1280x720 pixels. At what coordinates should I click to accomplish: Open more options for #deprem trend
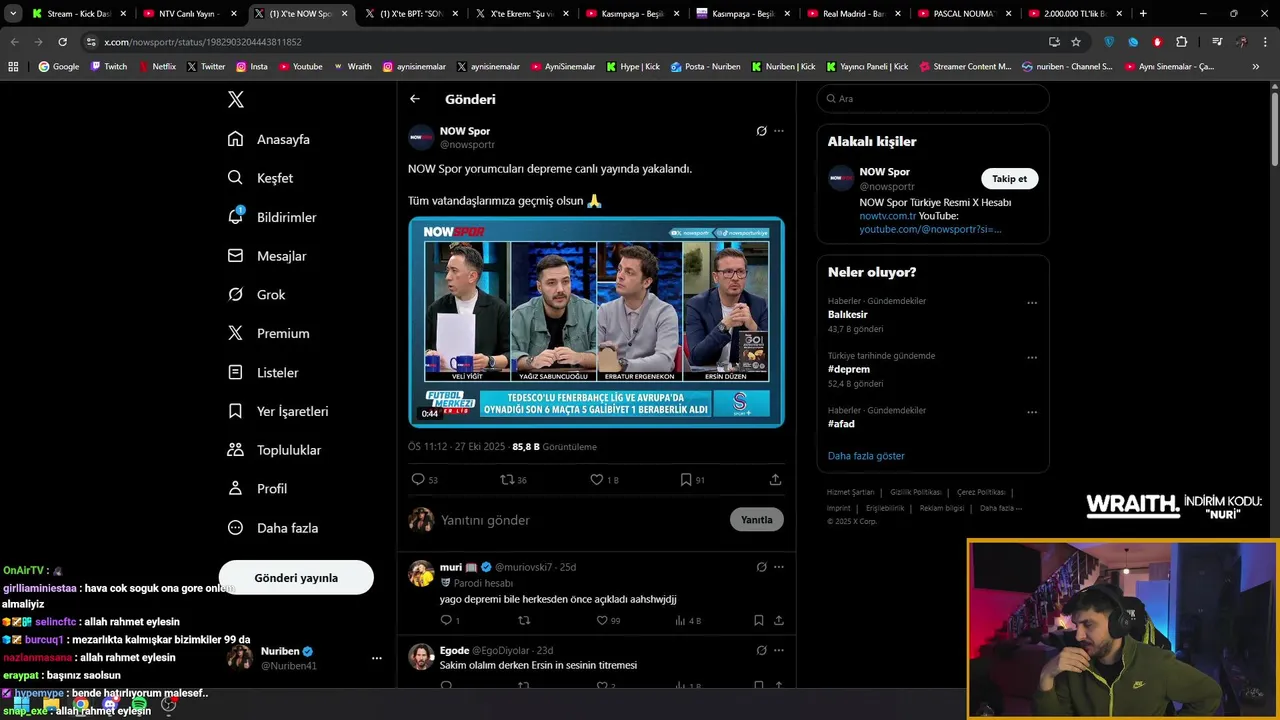coord(1032,358)
